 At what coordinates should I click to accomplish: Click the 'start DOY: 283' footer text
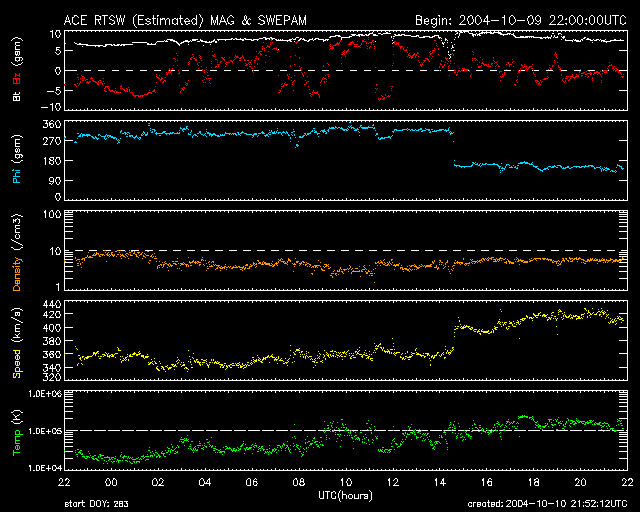coord(96,504)
